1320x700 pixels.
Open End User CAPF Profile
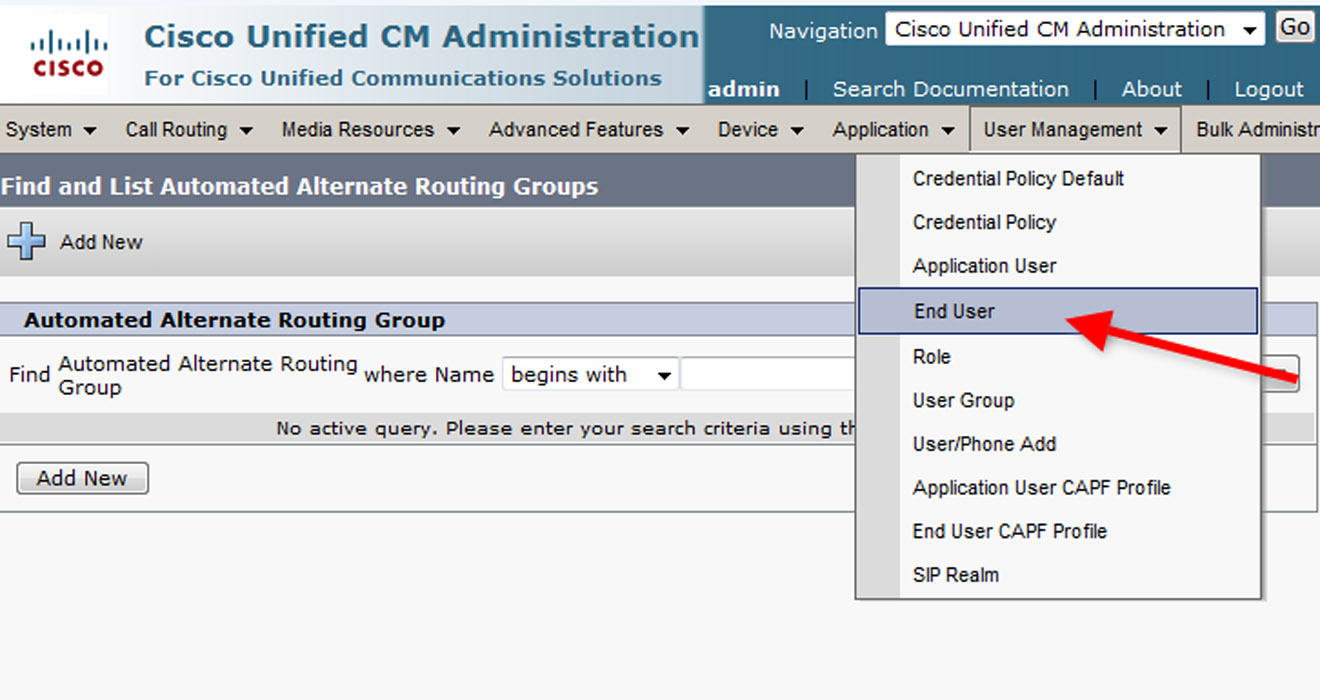click(1009, 531)
